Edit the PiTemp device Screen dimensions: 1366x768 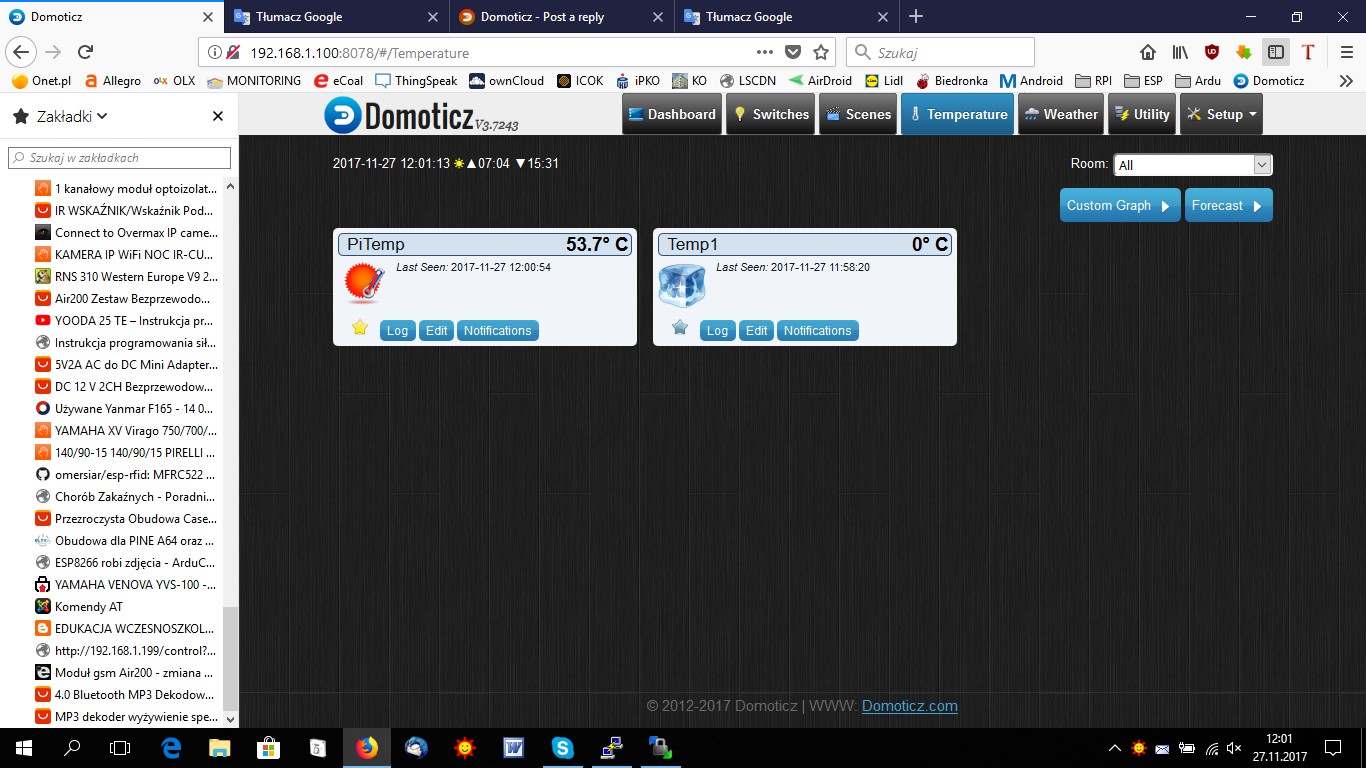(436, 330)
